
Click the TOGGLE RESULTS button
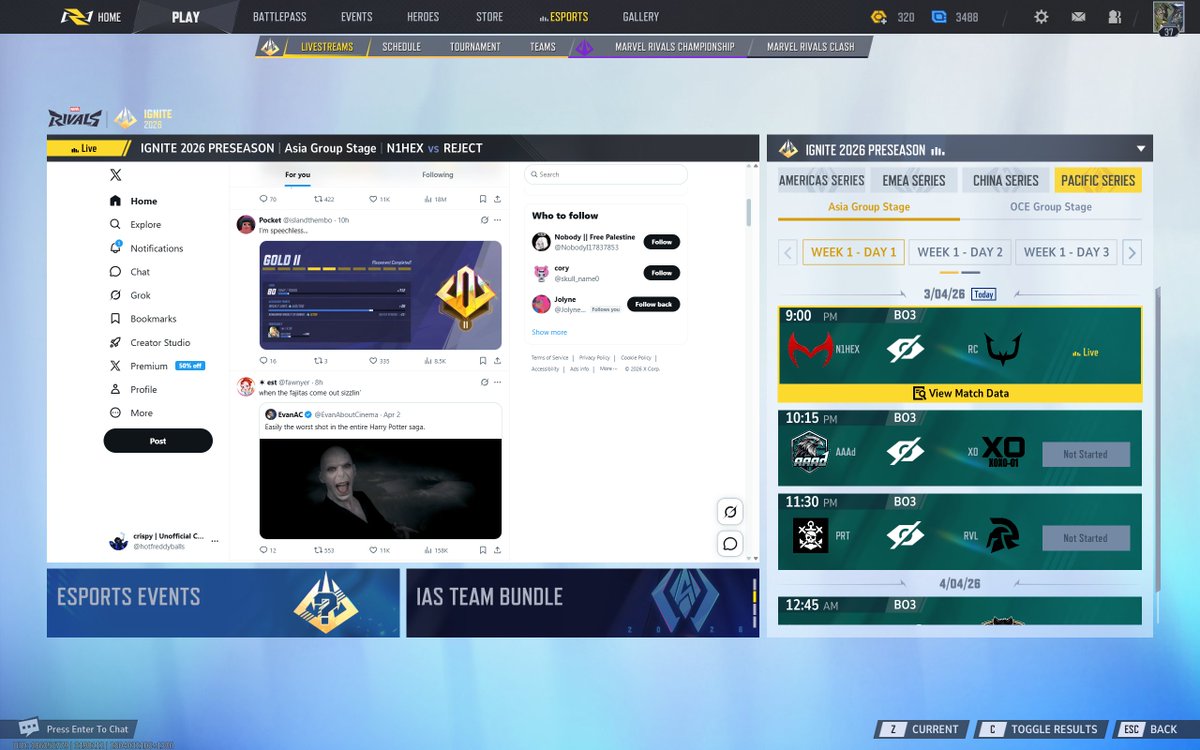[x=1040, y=729]
